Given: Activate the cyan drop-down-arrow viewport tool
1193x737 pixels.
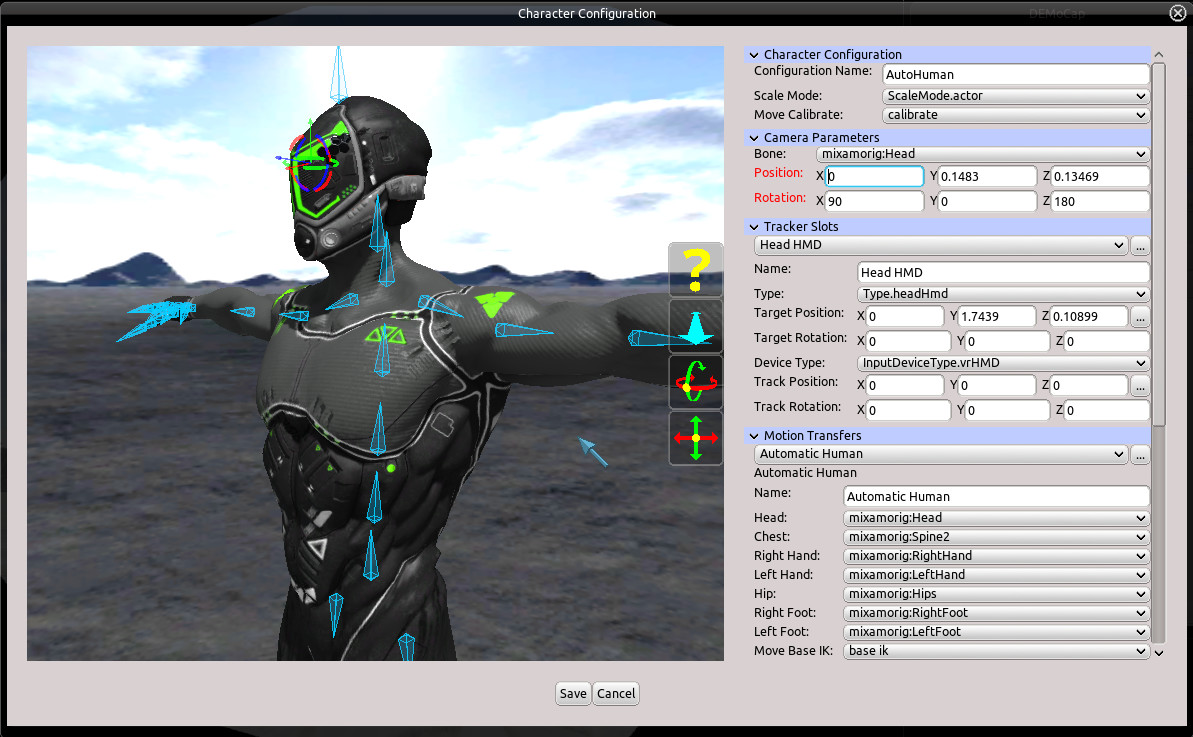Looking at the screenshot, I should tap(695, 324).
